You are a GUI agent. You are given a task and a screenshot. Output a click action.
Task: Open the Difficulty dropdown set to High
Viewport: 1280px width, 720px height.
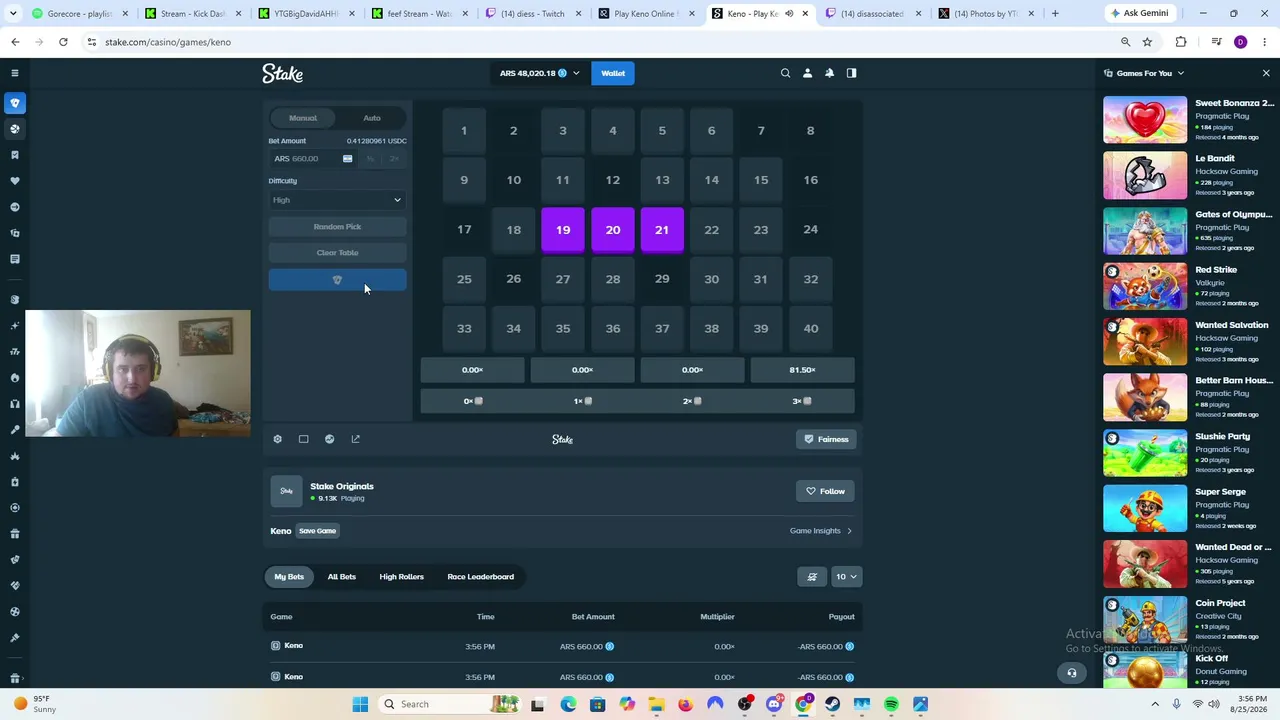tap(337, 200)
